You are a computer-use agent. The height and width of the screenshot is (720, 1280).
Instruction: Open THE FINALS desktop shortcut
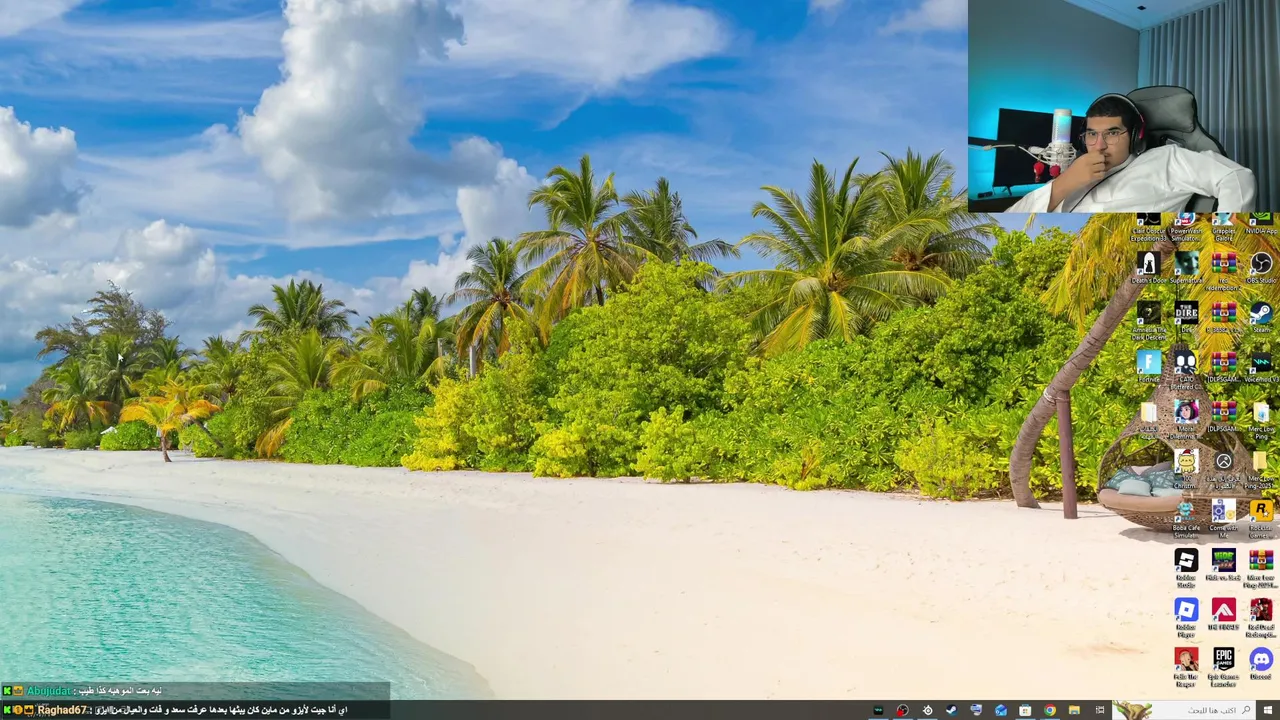click(1223, 615)
